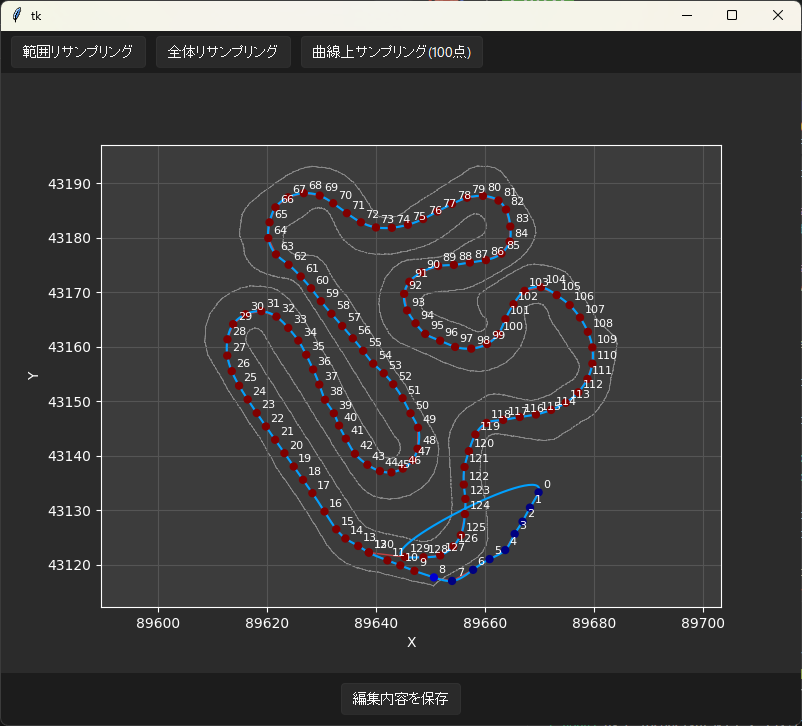Viewport: 802px width, 726px height.
Task: Select waypoint dot labeled 57
Action: point(342,326)
